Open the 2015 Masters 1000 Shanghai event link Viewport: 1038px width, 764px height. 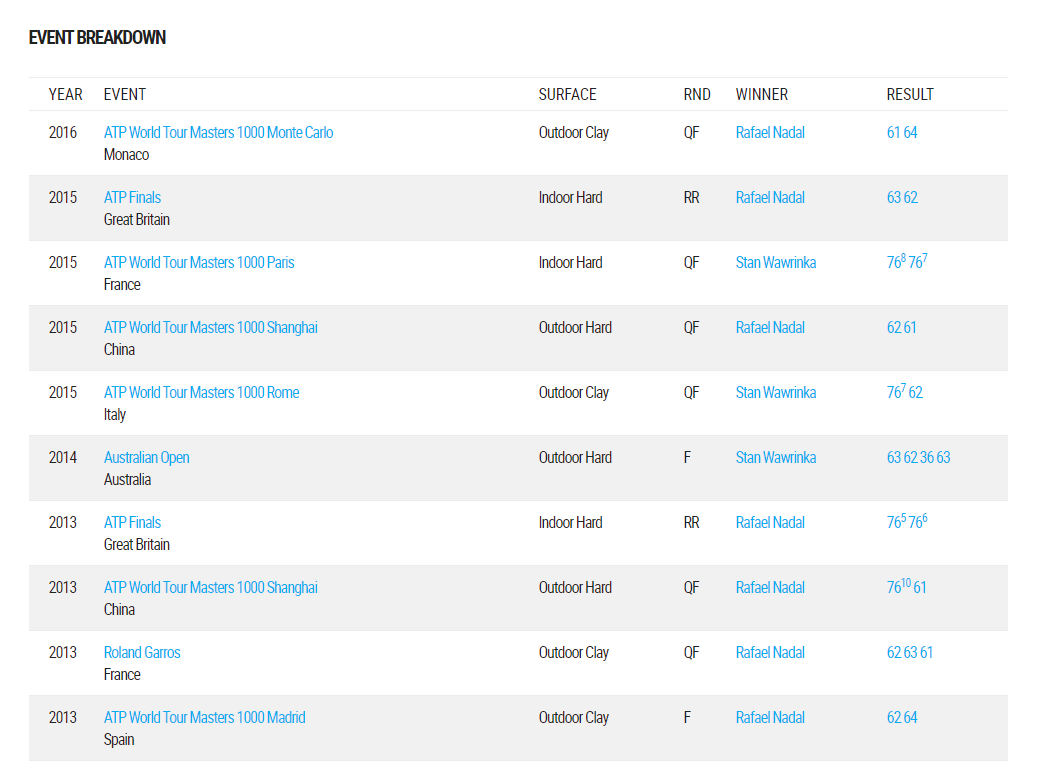(210, 328)
